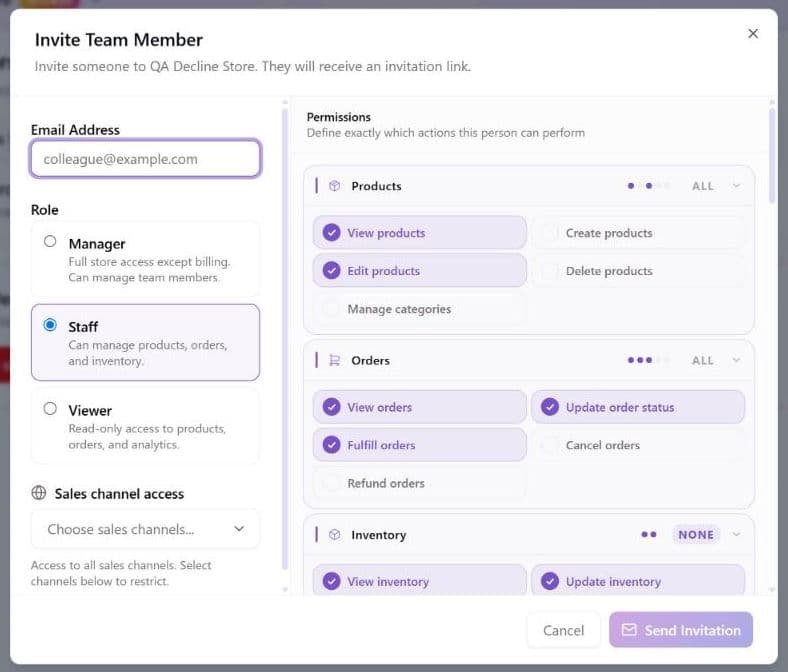
Task: Enable Delete products permission
Action: point(638,271)
